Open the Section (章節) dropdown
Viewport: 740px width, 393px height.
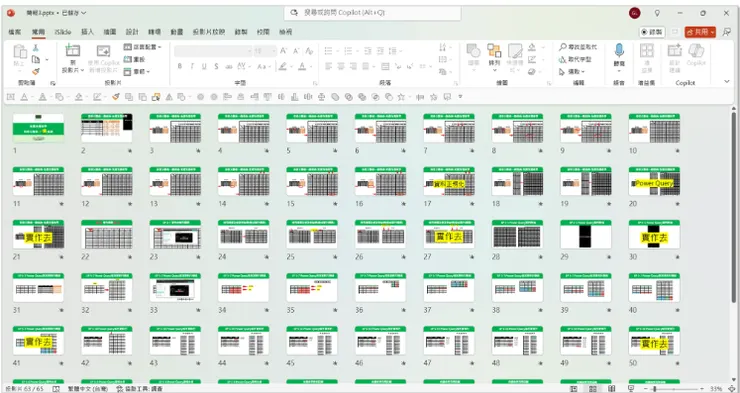click(x=137, y=72)
